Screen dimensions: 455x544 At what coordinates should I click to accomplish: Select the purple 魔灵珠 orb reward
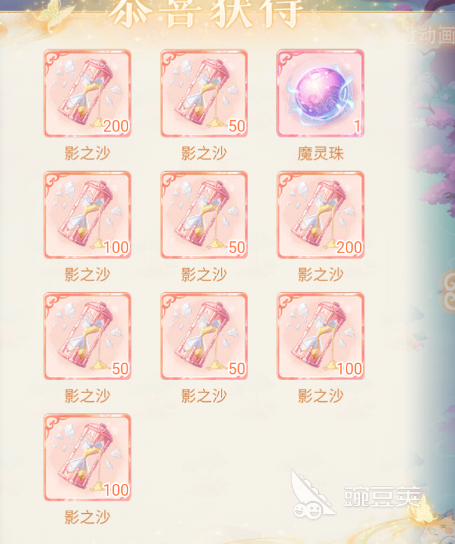click(x=320, y=93)
